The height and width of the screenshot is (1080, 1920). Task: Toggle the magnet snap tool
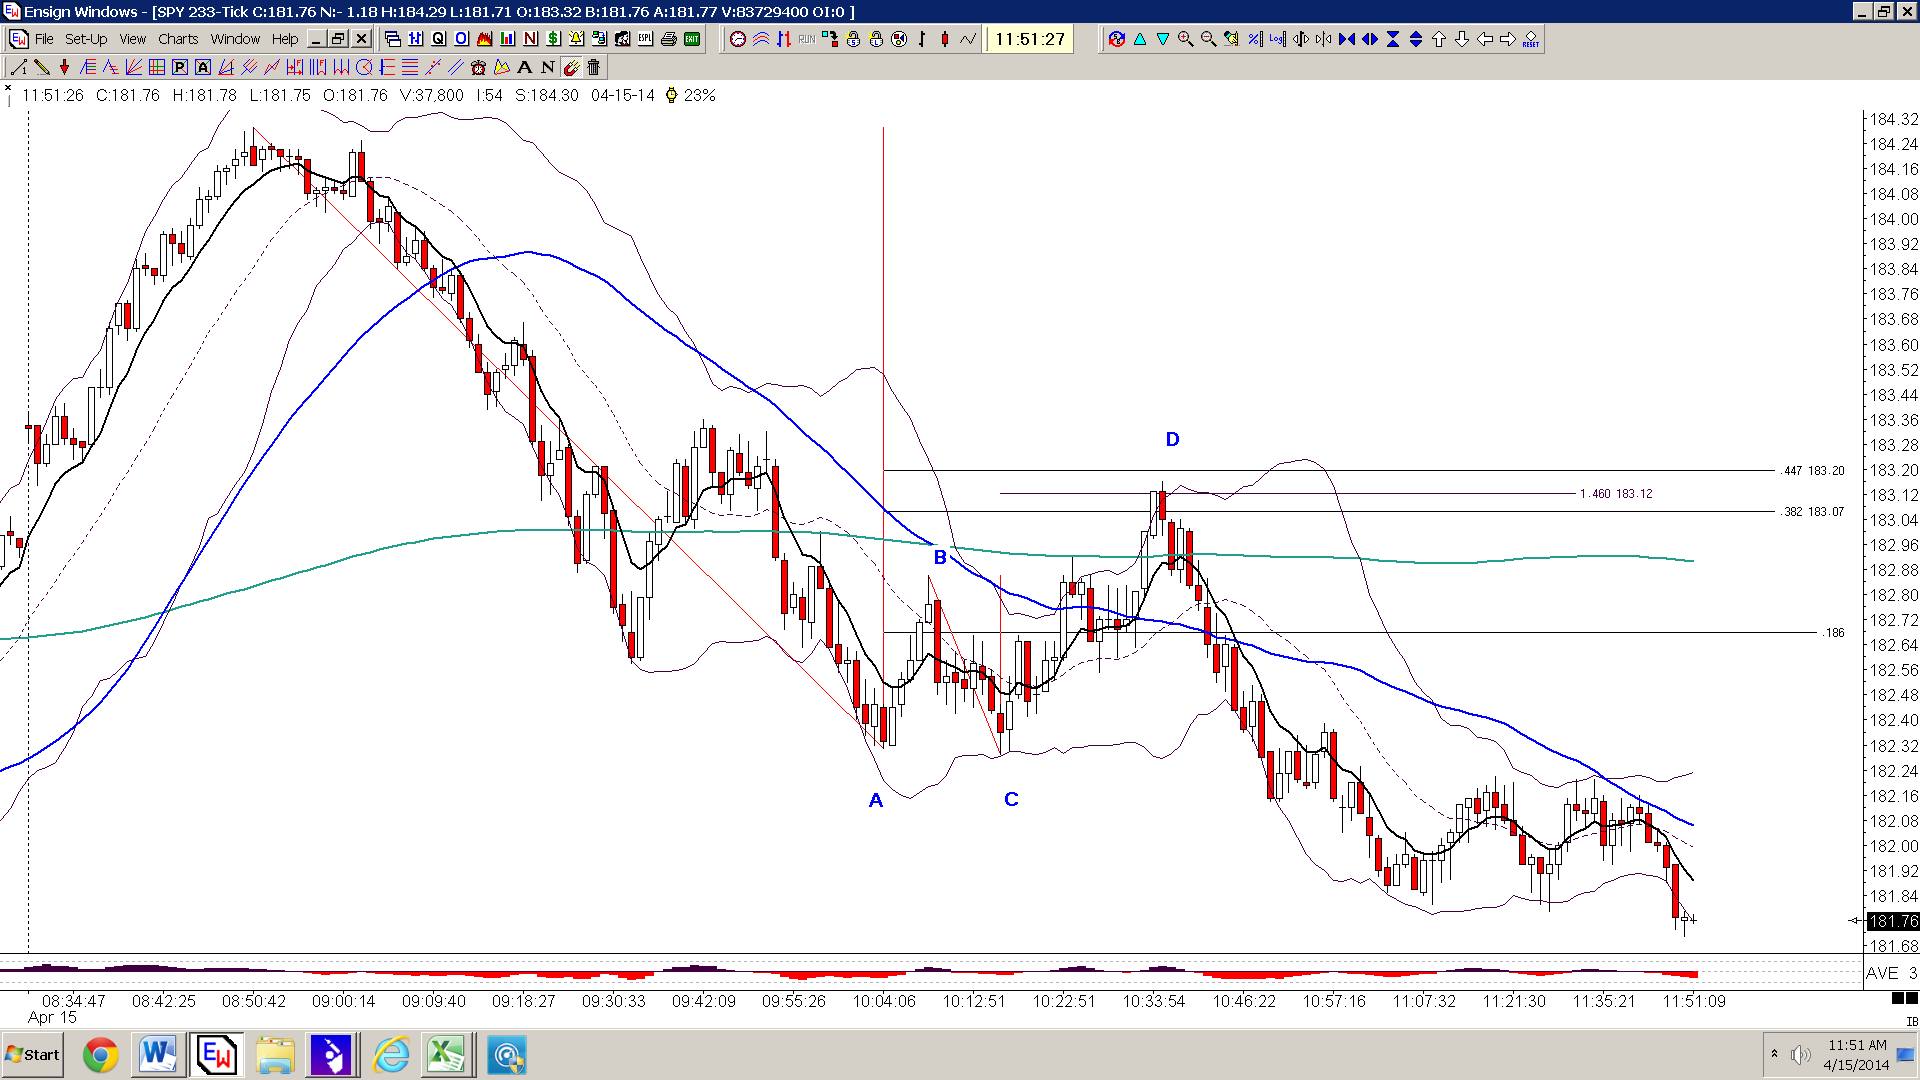pyautogui.click(x=570, y=67)
